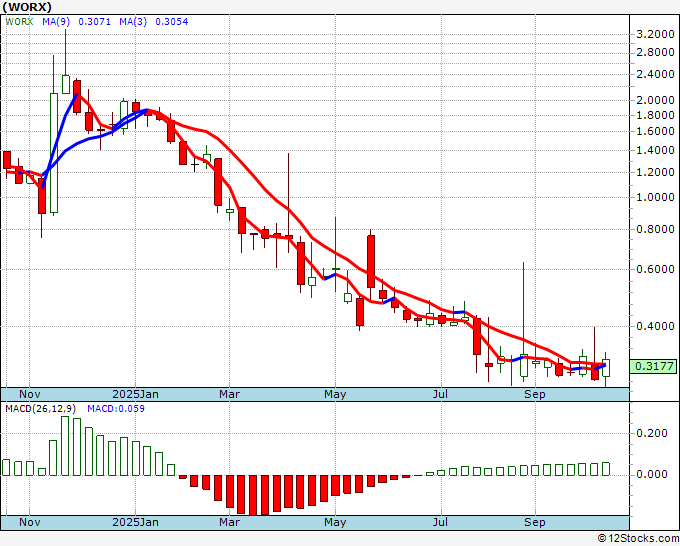Click the 0.200 MACD axis label
The width and height of the screenshot is (680, 546).
(651, 433)
